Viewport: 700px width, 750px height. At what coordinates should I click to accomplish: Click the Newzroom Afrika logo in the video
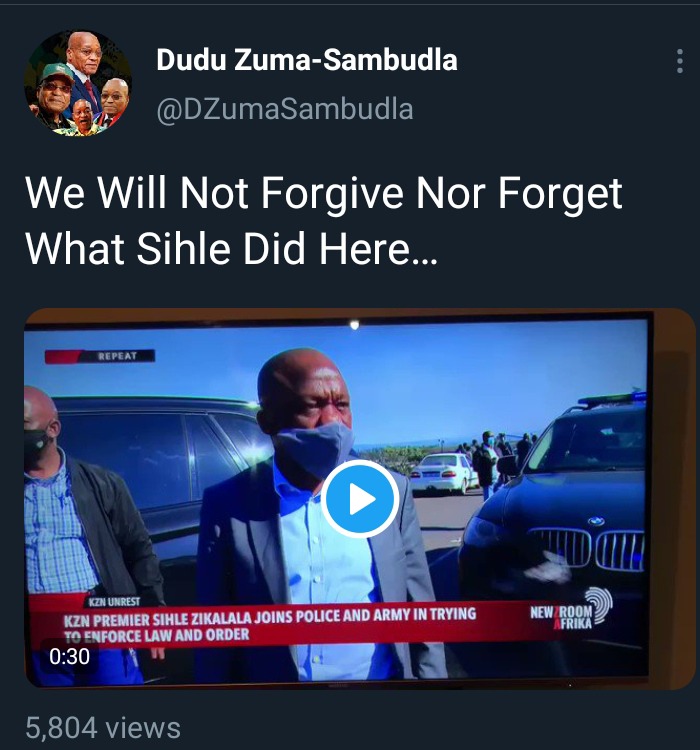click(571, 609)
